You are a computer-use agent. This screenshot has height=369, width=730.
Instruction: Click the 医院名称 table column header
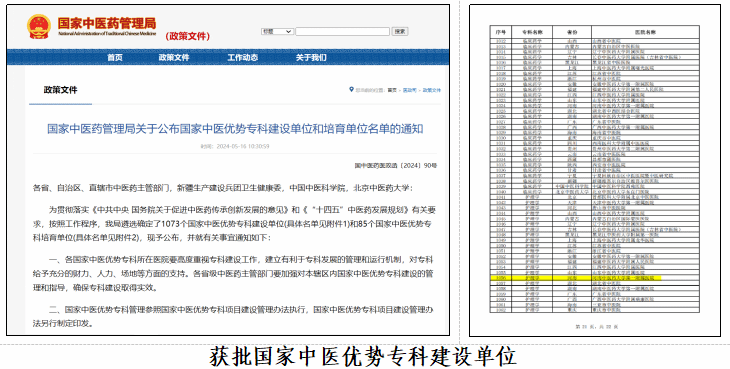coord(645,33)
